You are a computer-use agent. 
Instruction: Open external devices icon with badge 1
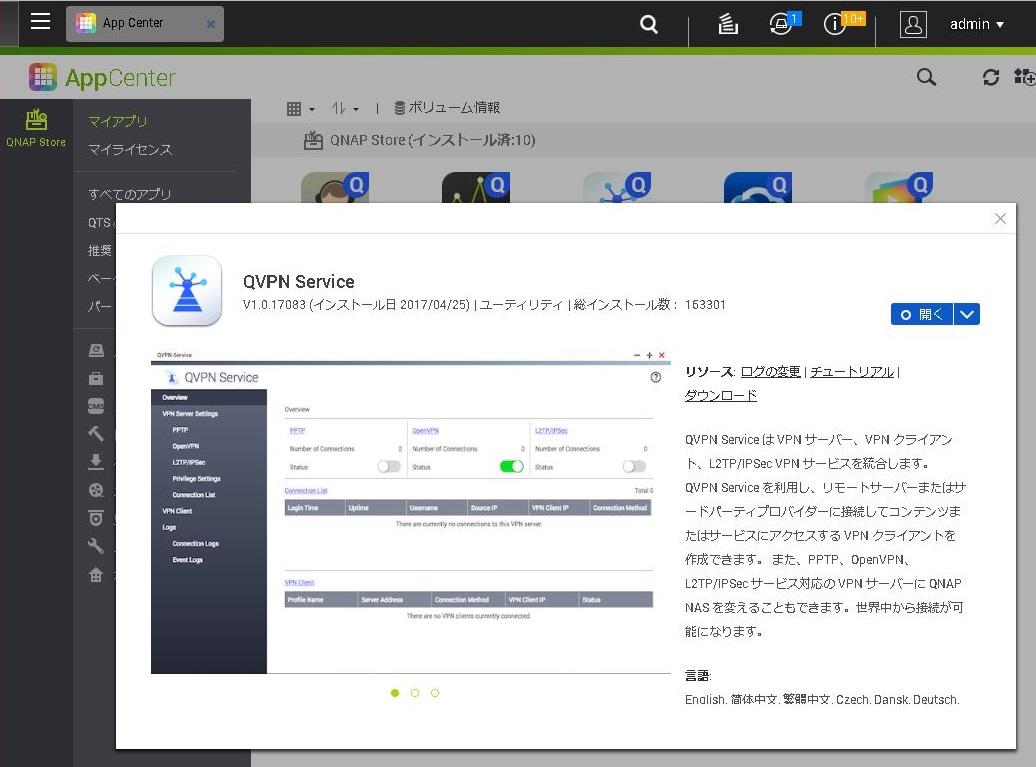(x=783, y=24)
